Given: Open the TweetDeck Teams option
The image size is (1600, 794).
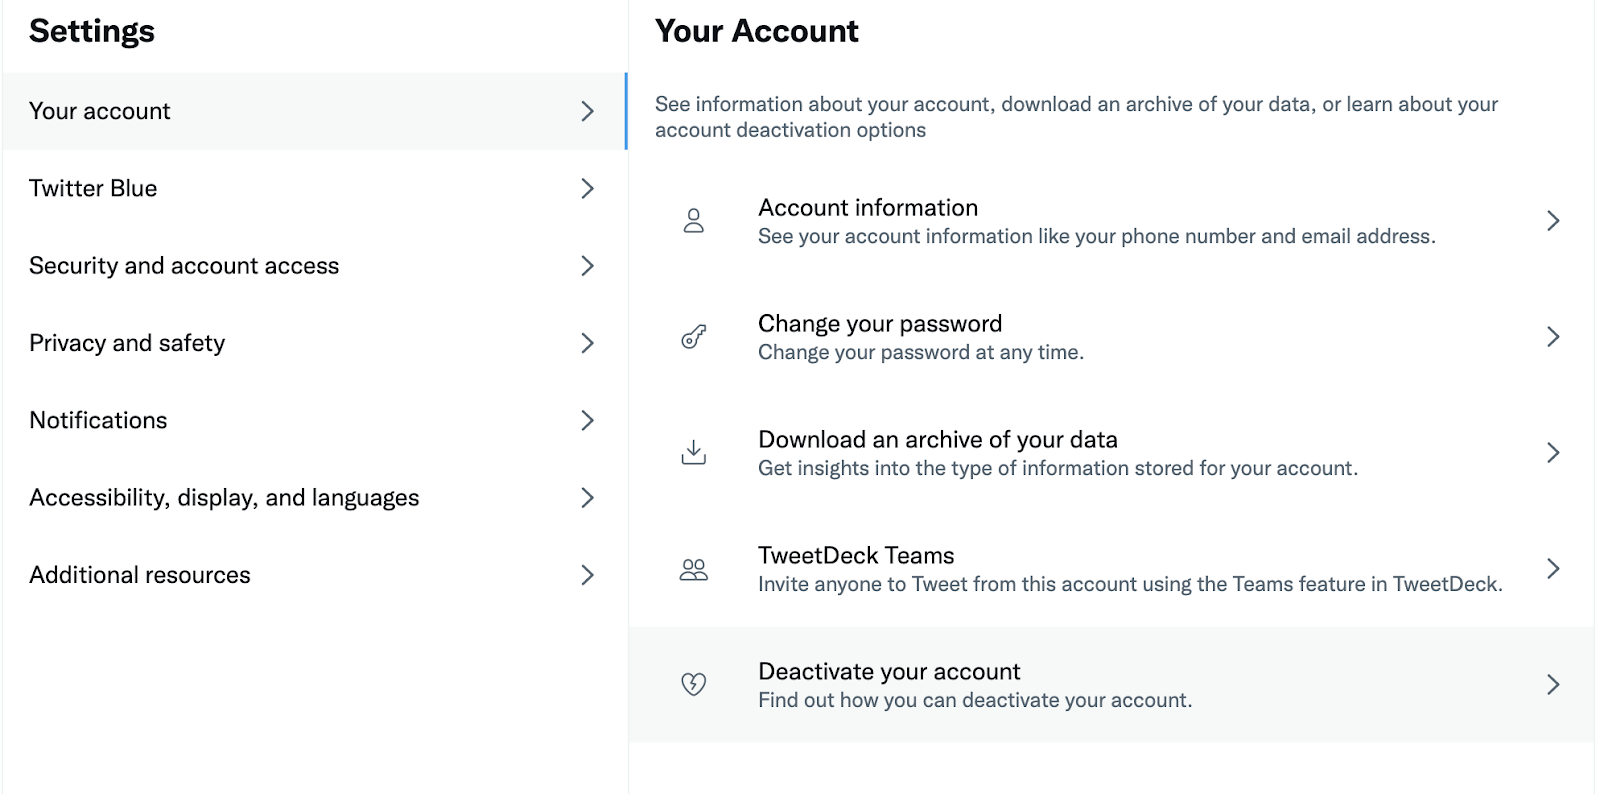Looking at the screenshot, I should (x=856, y=556).
